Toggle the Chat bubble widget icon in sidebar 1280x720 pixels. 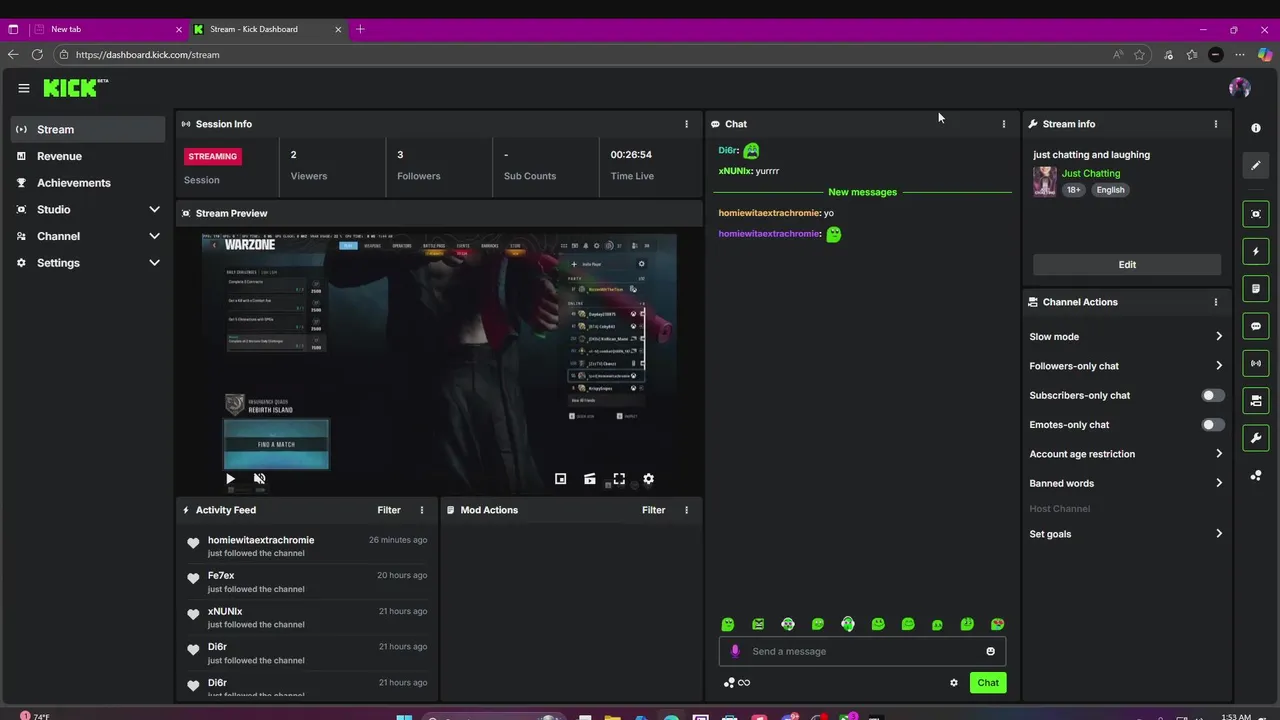(1256, 326)
